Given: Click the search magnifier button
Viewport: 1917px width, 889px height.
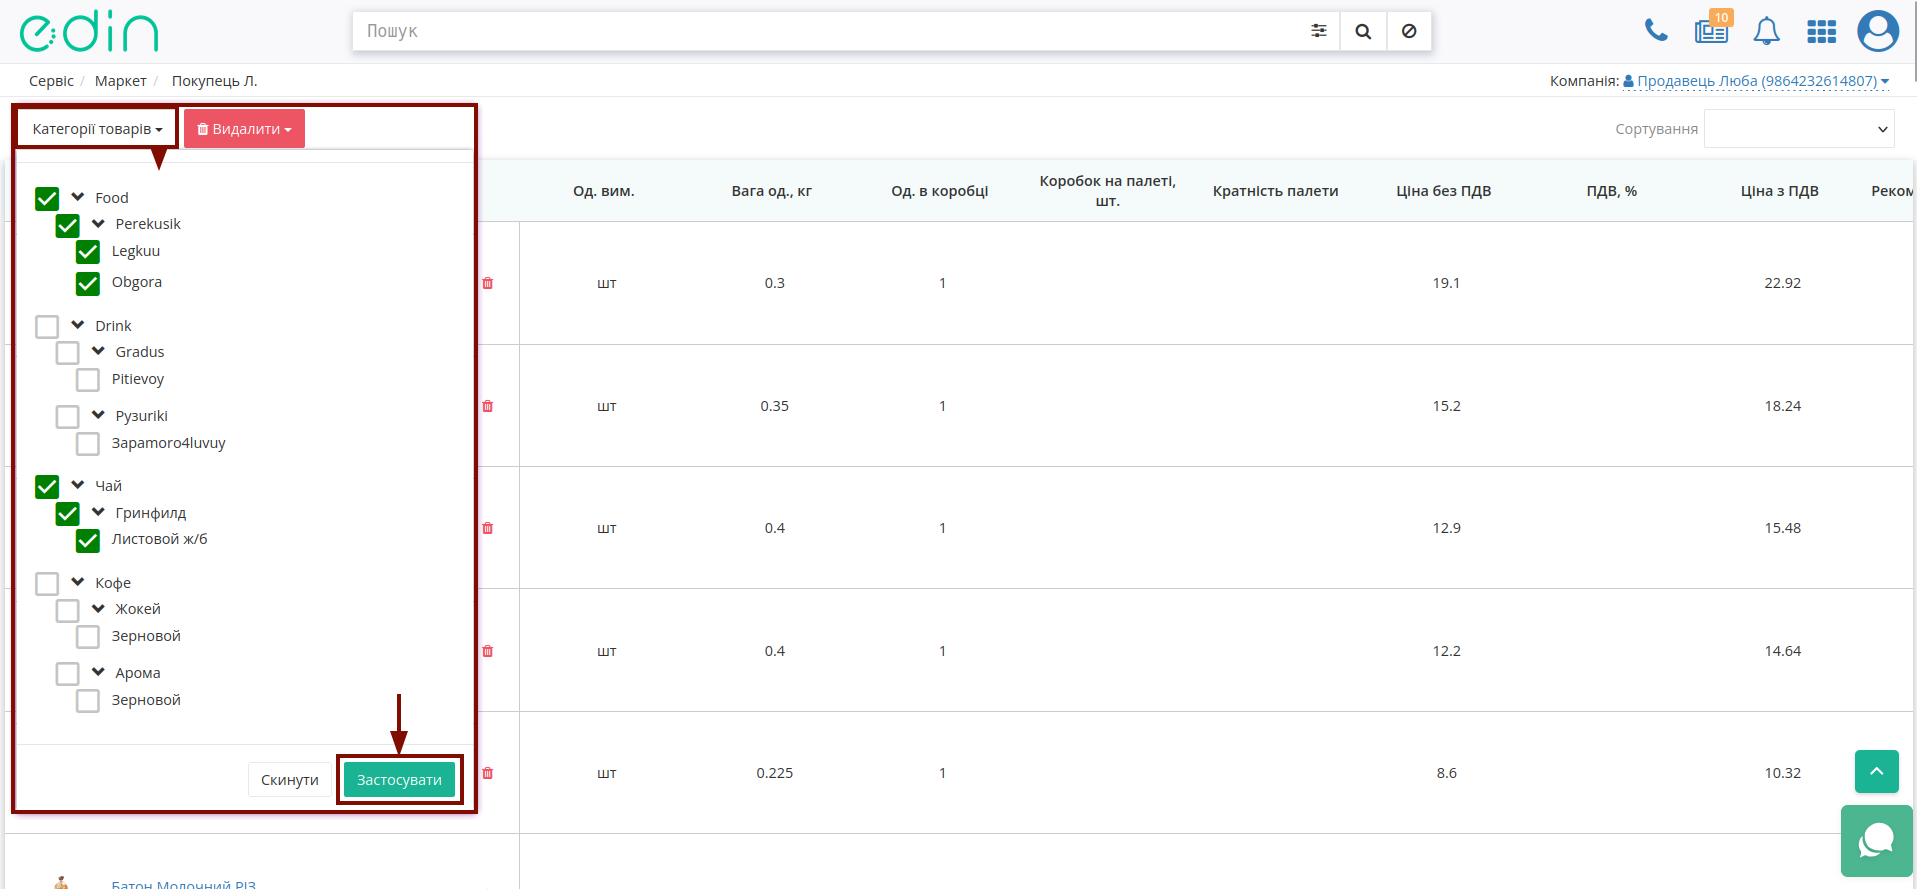Looking at the screenshot, I should click(x=1363, y=31).
